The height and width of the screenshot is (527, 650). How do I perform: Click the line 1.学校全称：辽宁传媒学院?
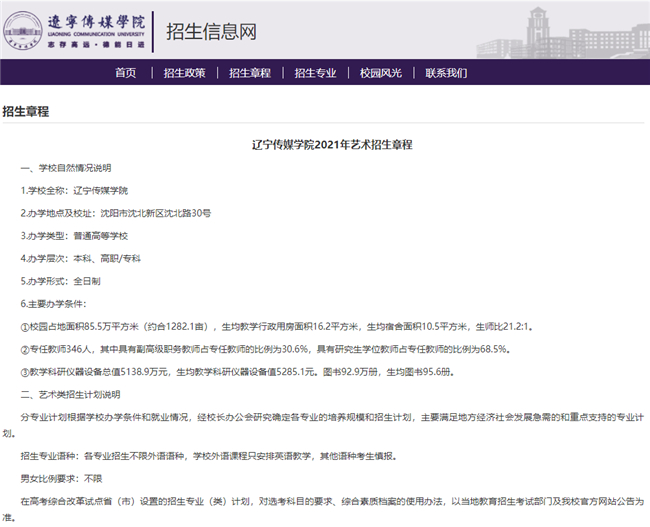tap(74, 191)
